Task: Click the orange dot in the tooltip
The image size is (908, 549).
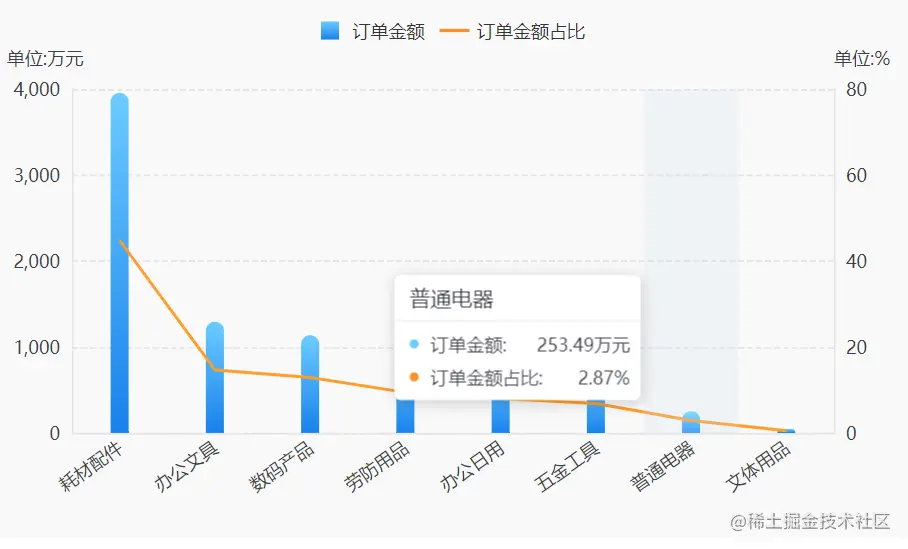Action: pyautogui.click(x=414, y=377)
